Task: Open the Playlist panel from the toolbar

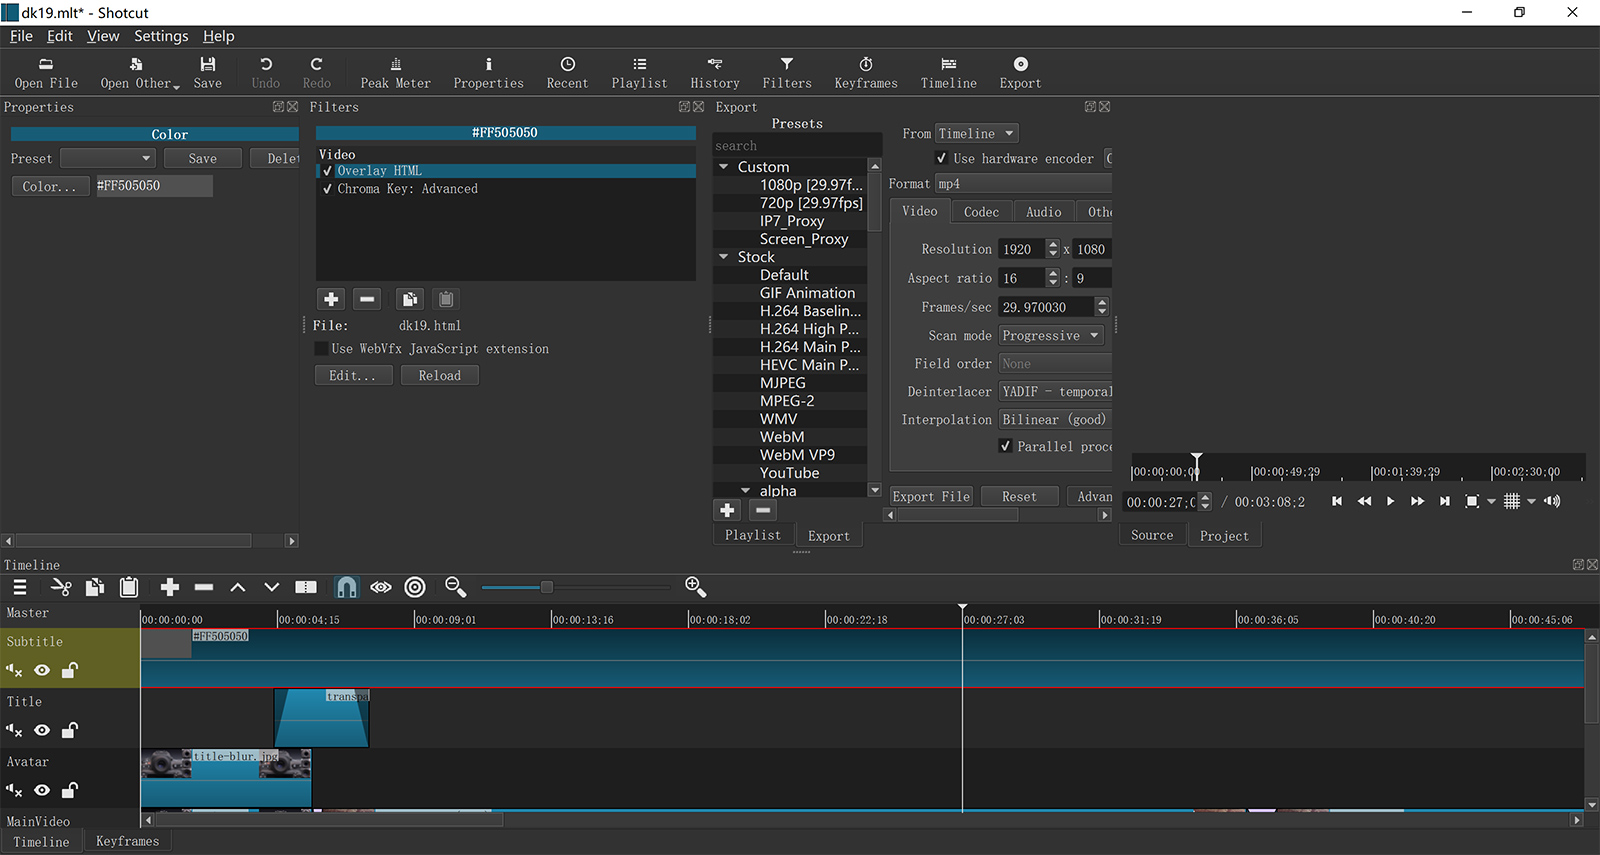Action: click(x=639, y=73)
